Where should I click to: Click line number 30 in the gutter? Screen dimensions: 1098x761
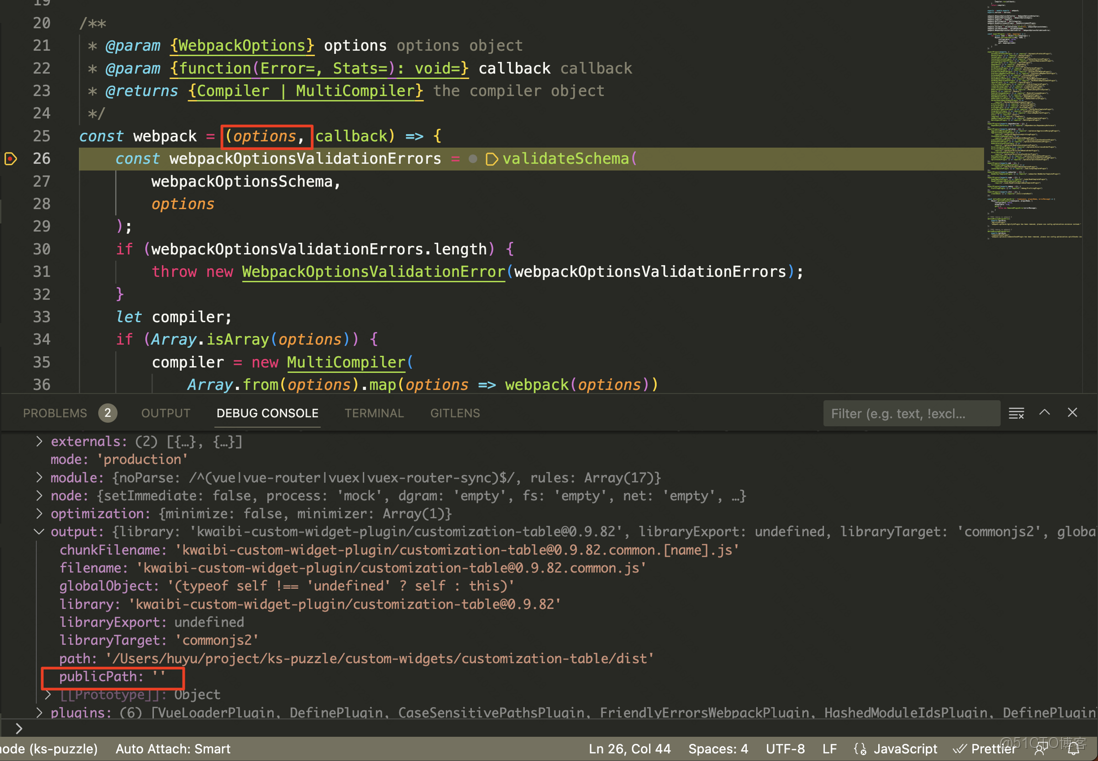41,249
